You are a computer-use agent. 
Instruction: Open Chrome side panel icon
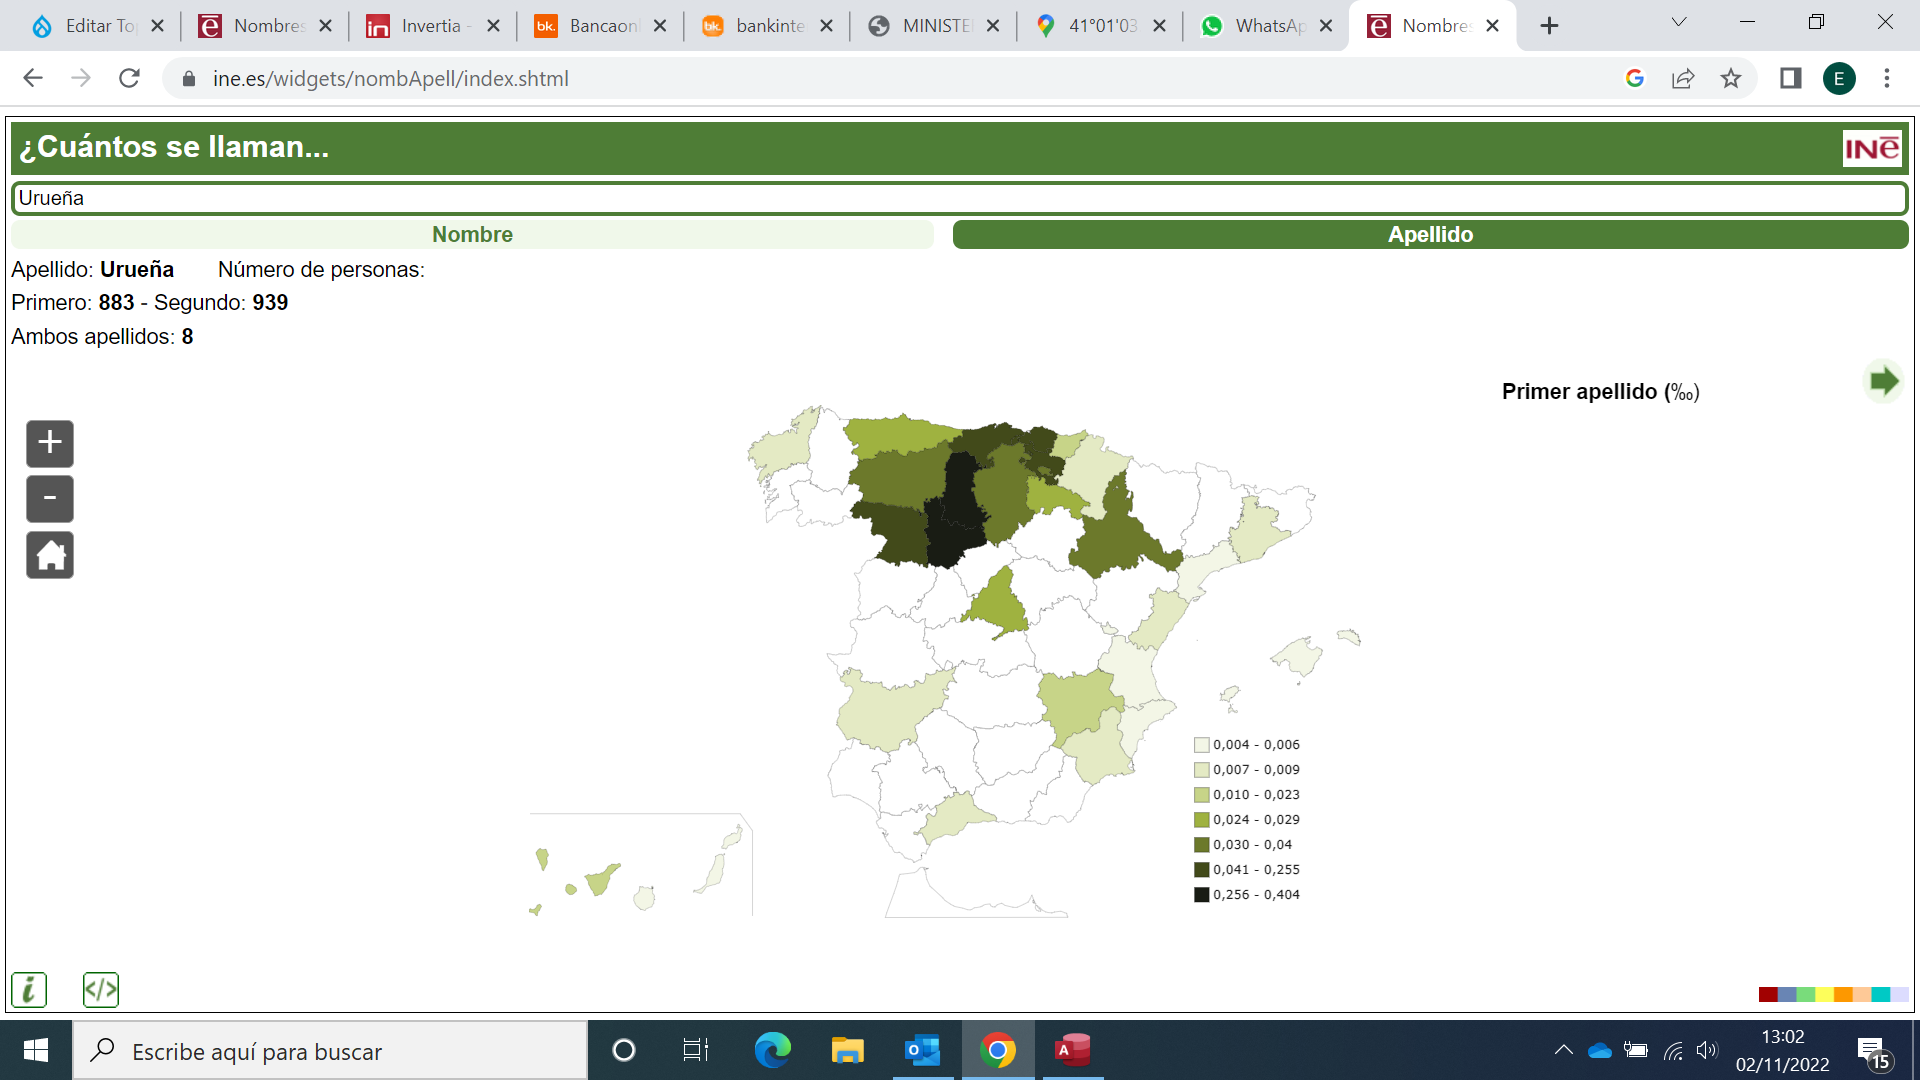(x=1790, y=78)
